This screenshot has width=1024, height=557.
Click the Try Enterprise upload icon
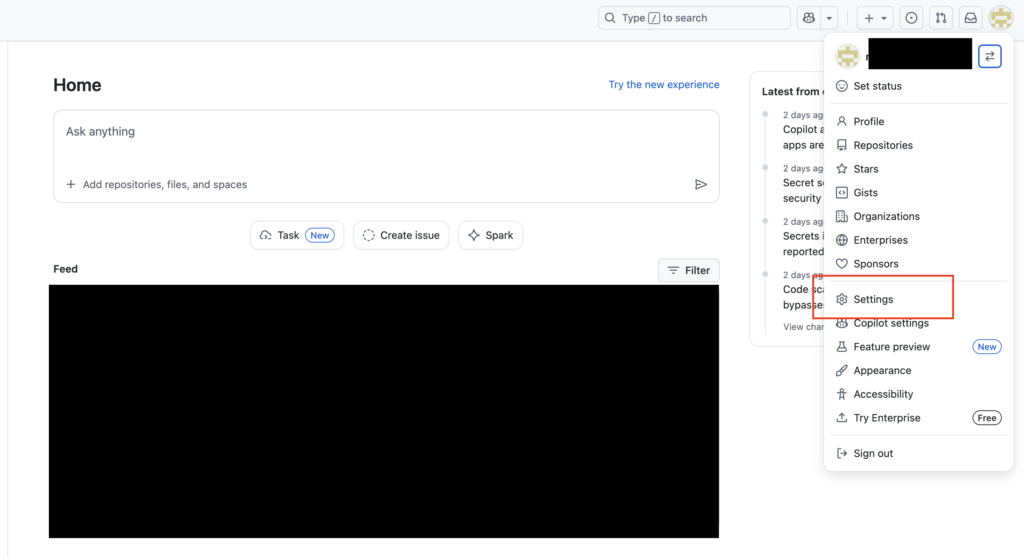pyautogui.click(x=842, y=418)
